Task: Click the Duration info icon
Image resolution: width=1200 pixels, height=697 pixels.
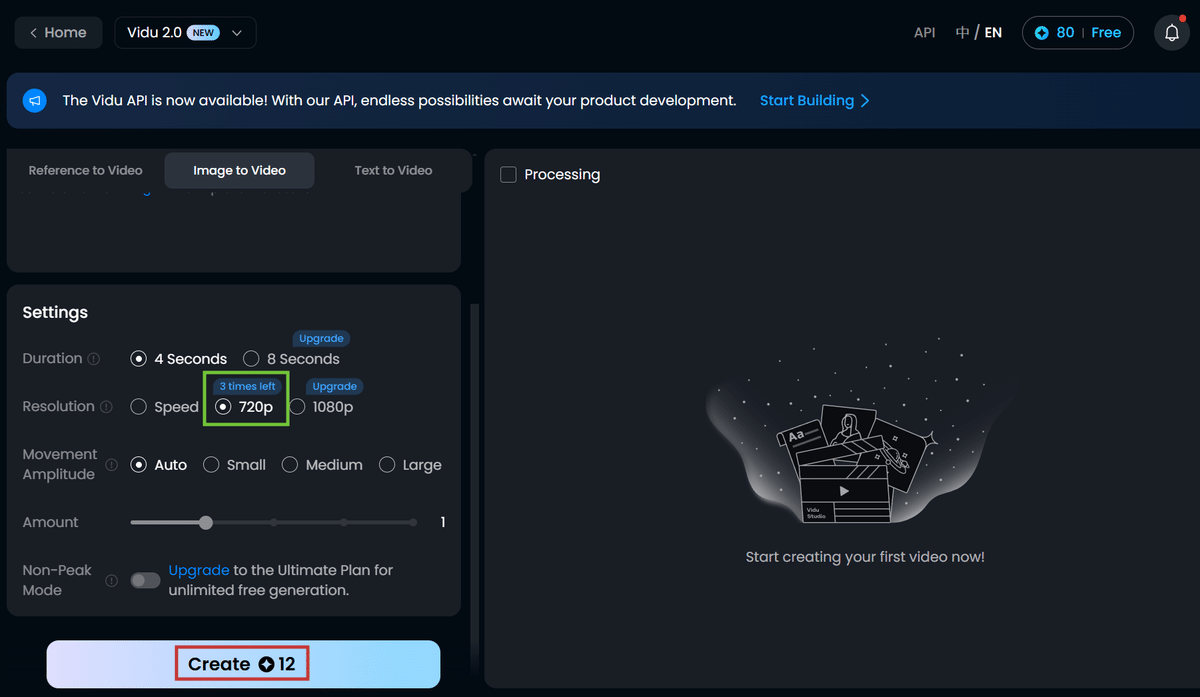Action: 94,359
